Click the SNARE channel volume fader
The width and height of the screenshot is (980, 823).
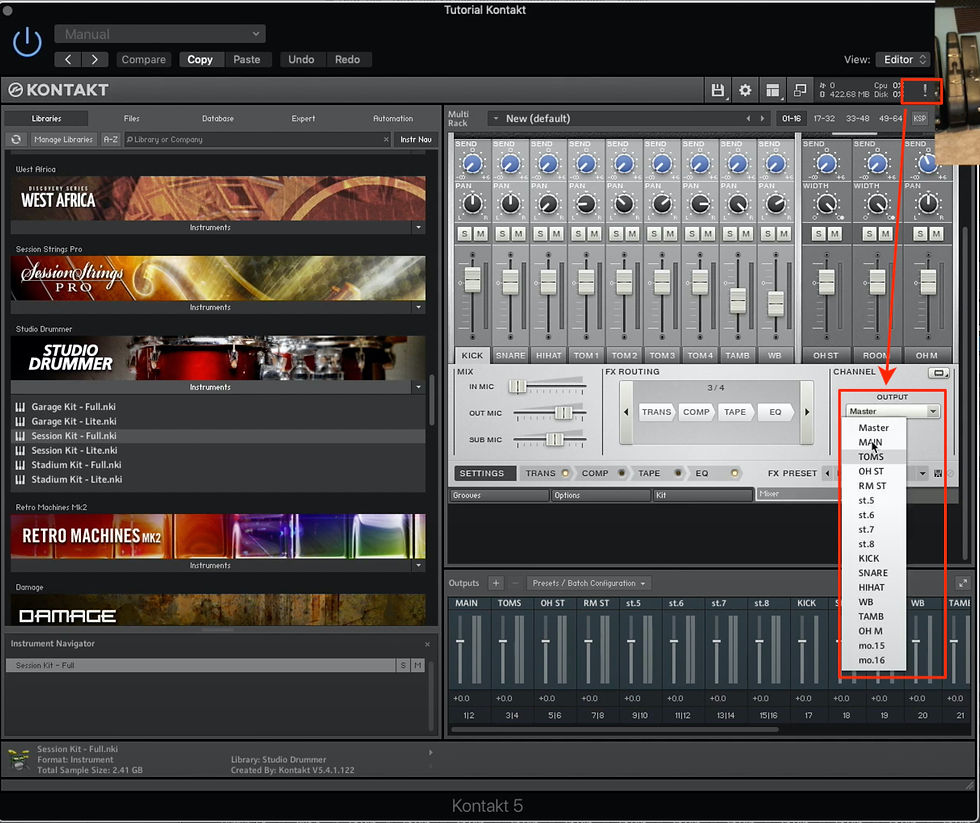click(x=510, y=282)
